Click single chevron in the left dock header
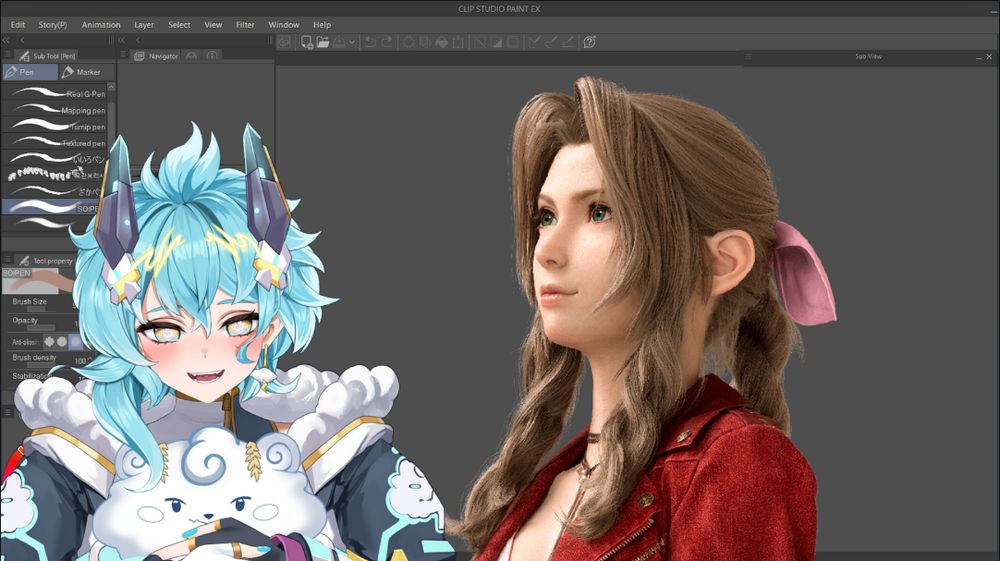This screenshot has width=1000, height=561. click(22, 40)
